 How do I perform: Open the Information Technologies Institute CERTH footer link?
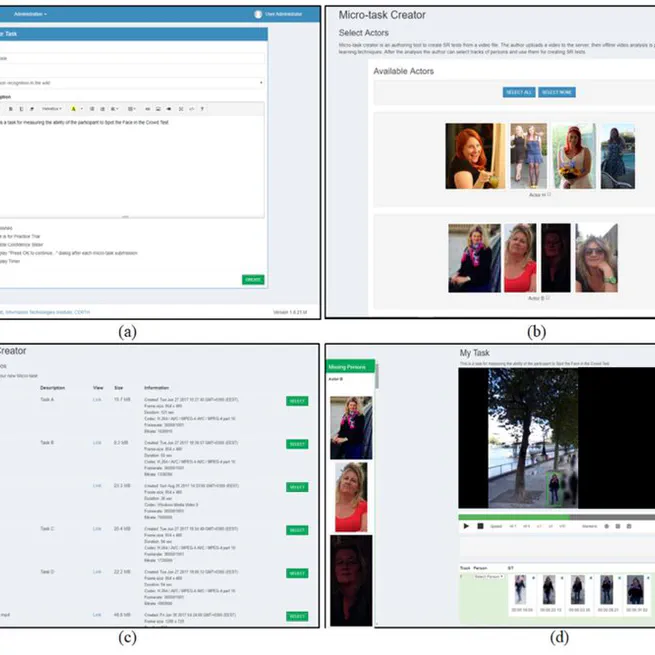45,312
